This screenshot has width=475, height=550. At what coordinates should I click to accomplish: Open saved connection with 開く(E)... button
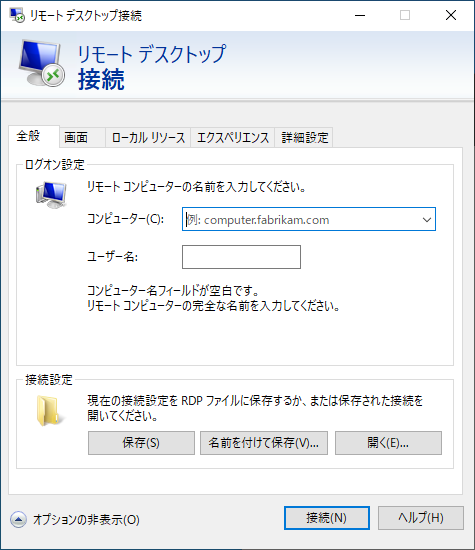click(x=388, y=443)
